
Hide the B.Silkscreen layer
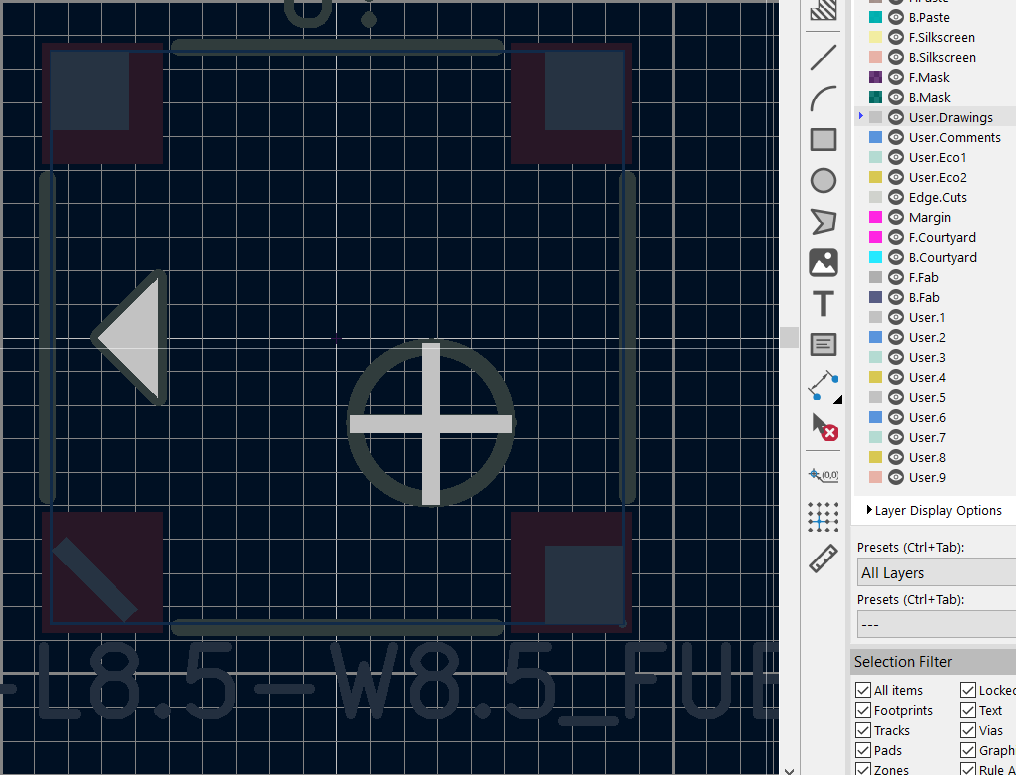point(895,58)
